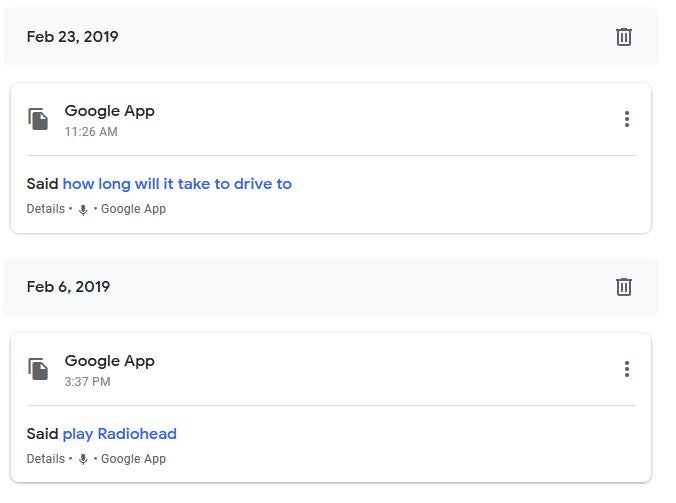676x503 pixels.
Task: Click the microphone icon under play Radiohead
Action: click(x=83, y=460)
